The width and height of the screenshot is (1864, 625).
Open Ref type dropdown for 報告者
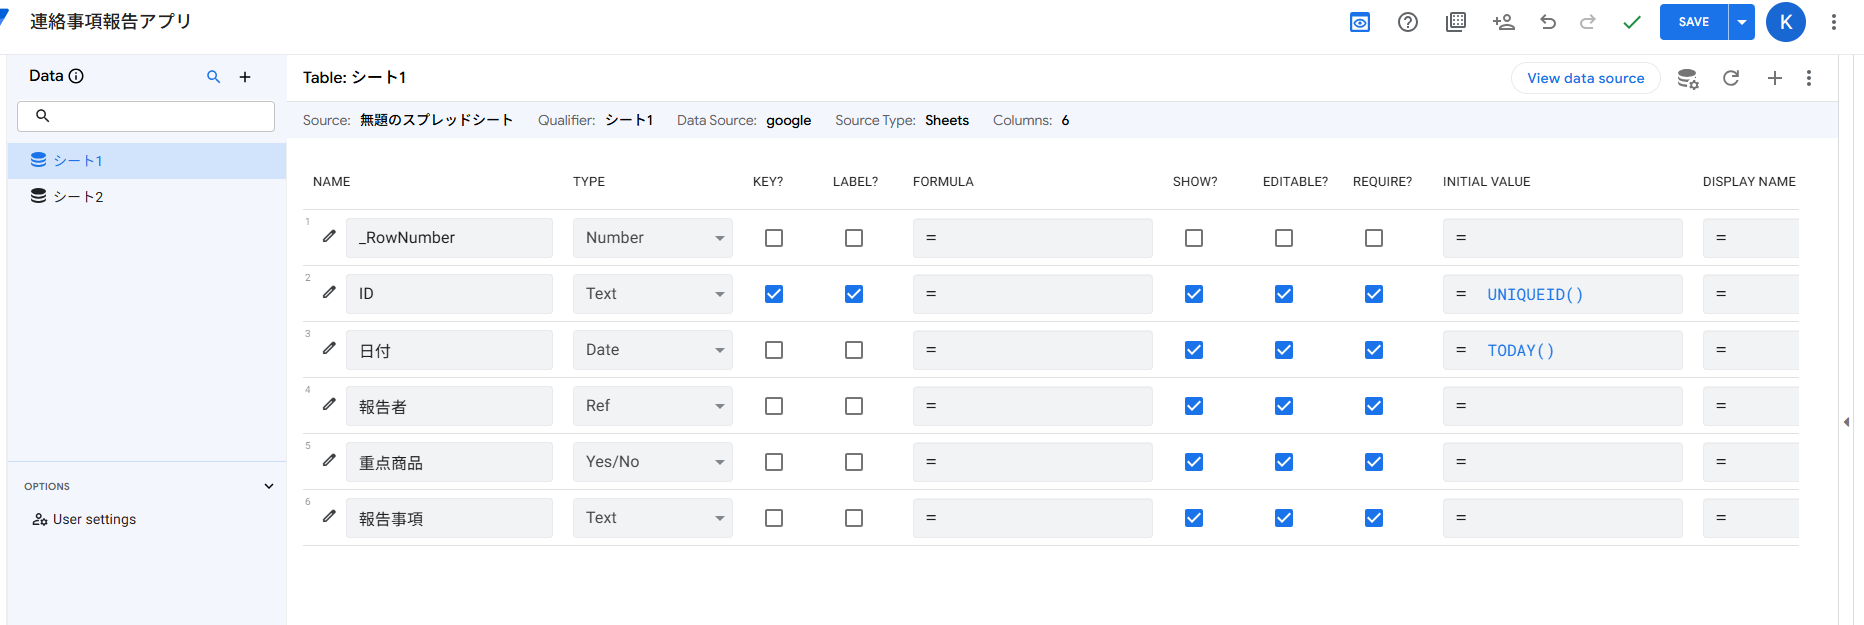point(653,406)
